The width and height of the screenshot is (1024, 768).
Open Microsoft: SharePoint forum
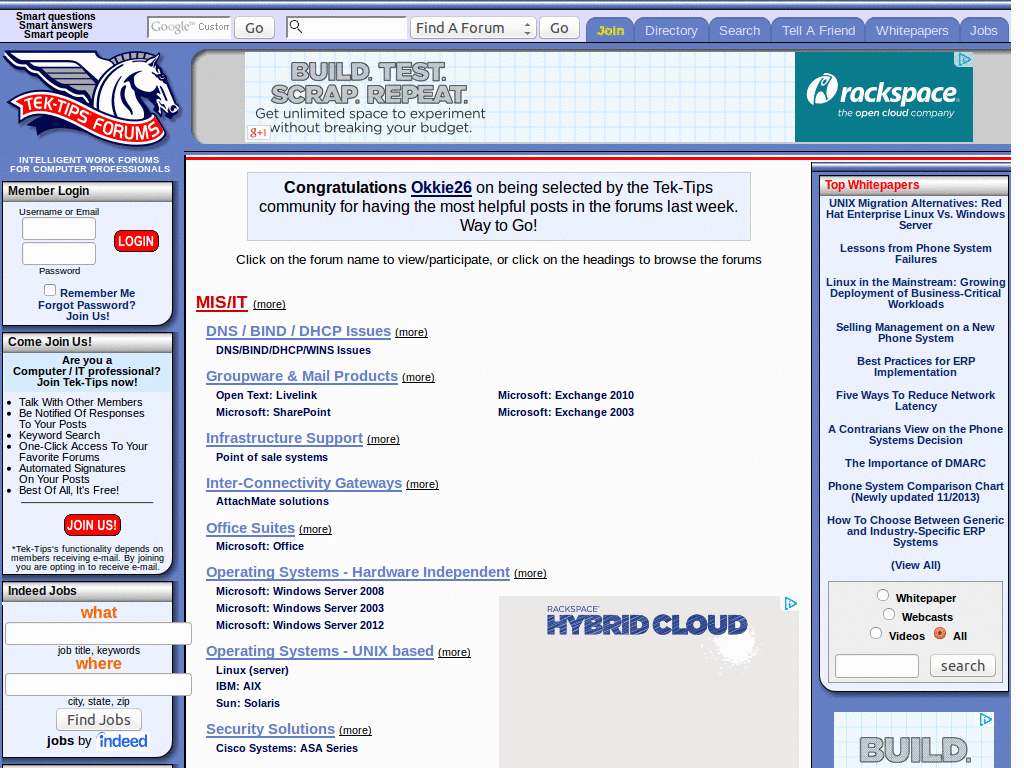click(273, 412)
